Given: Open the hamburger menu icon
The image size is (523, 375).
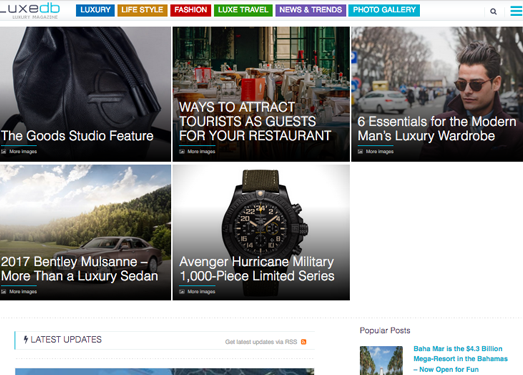Looking at the screenshot, I should click(x=517, y=11).
